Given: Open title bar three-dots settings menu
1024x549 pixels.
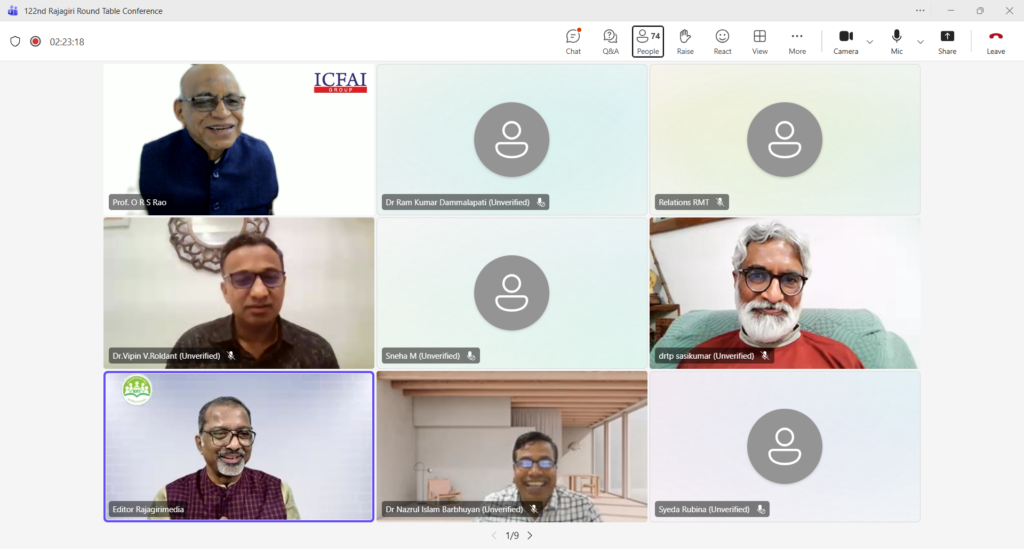Looking at the screenshot, I should click(920, 11).
